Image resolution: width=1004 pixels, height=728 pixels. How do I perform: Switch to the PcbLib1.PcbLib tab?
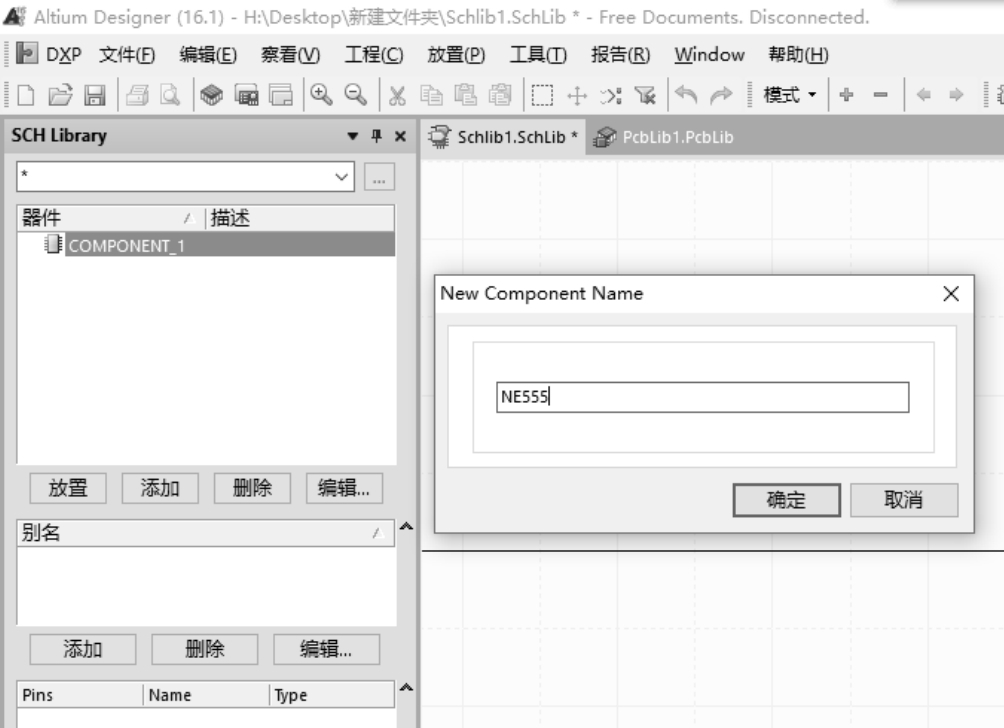click(x=663, y=137)
